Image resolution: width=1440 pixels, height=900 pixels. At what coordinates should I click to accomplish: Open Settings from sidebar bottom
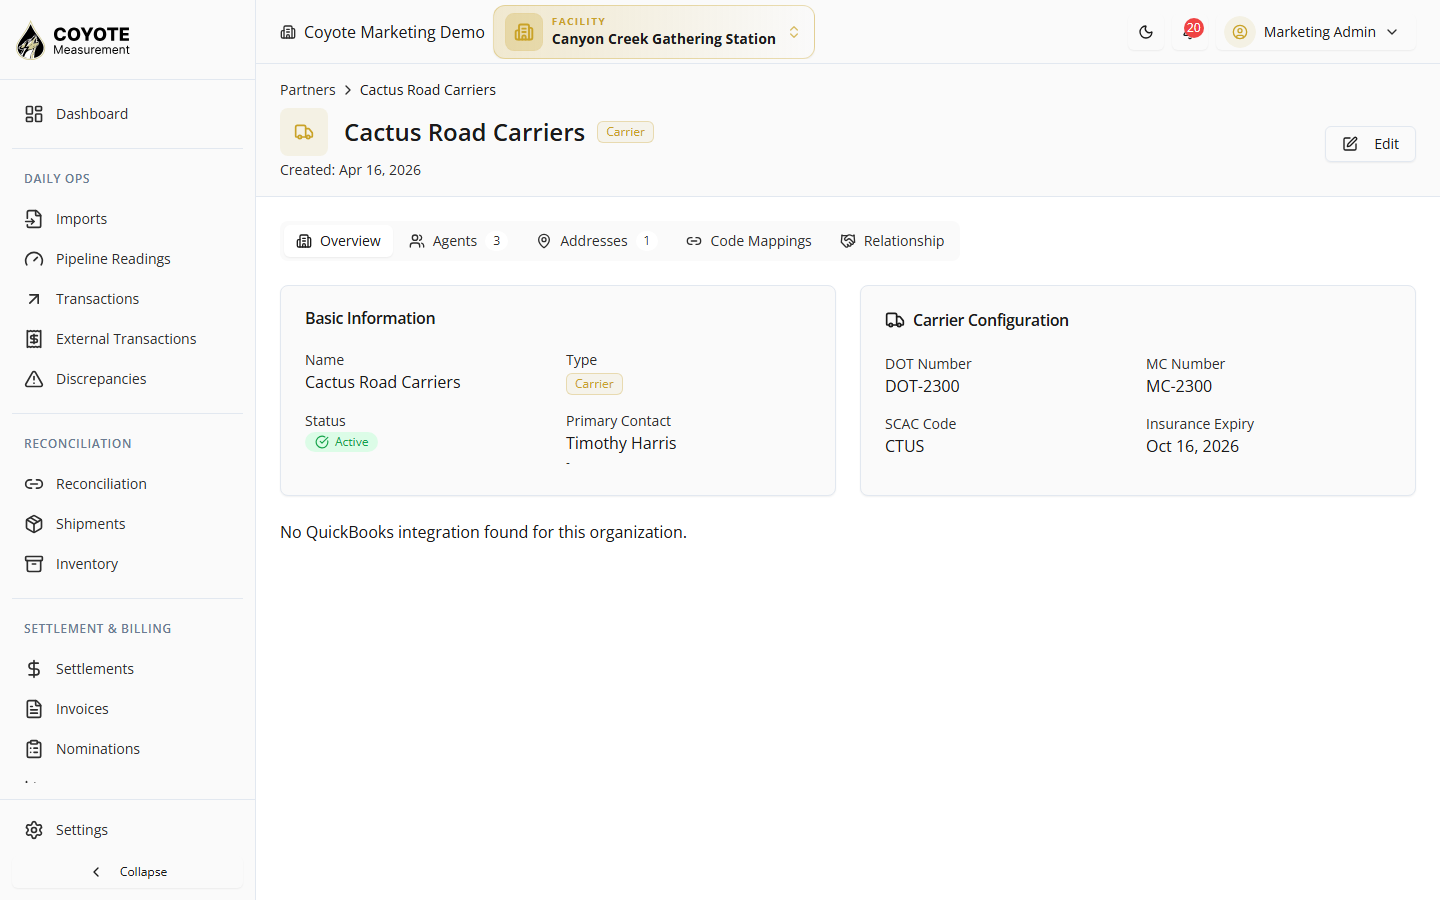[127, 830]
